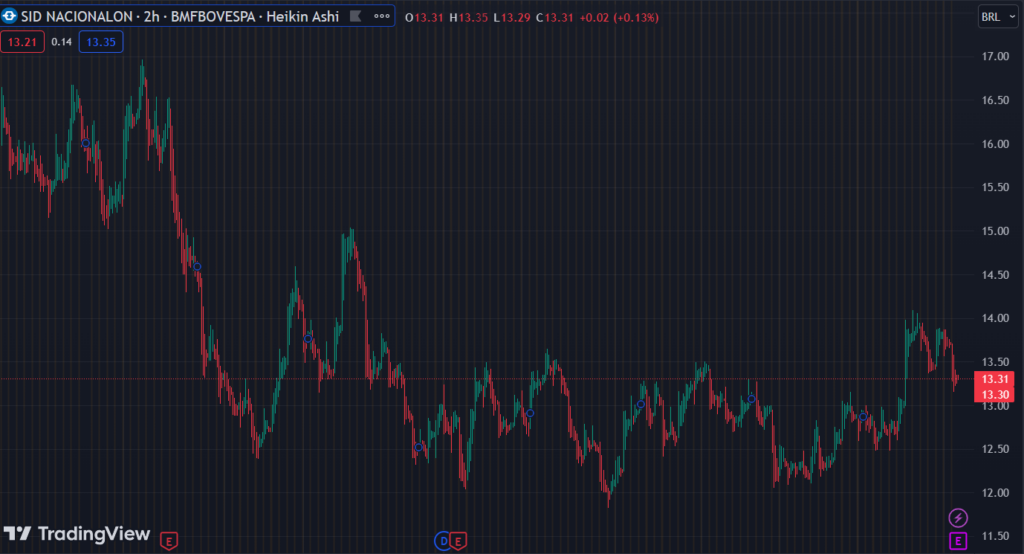
Task: Click the 15.50 price axis label
Action: (995, 187)
